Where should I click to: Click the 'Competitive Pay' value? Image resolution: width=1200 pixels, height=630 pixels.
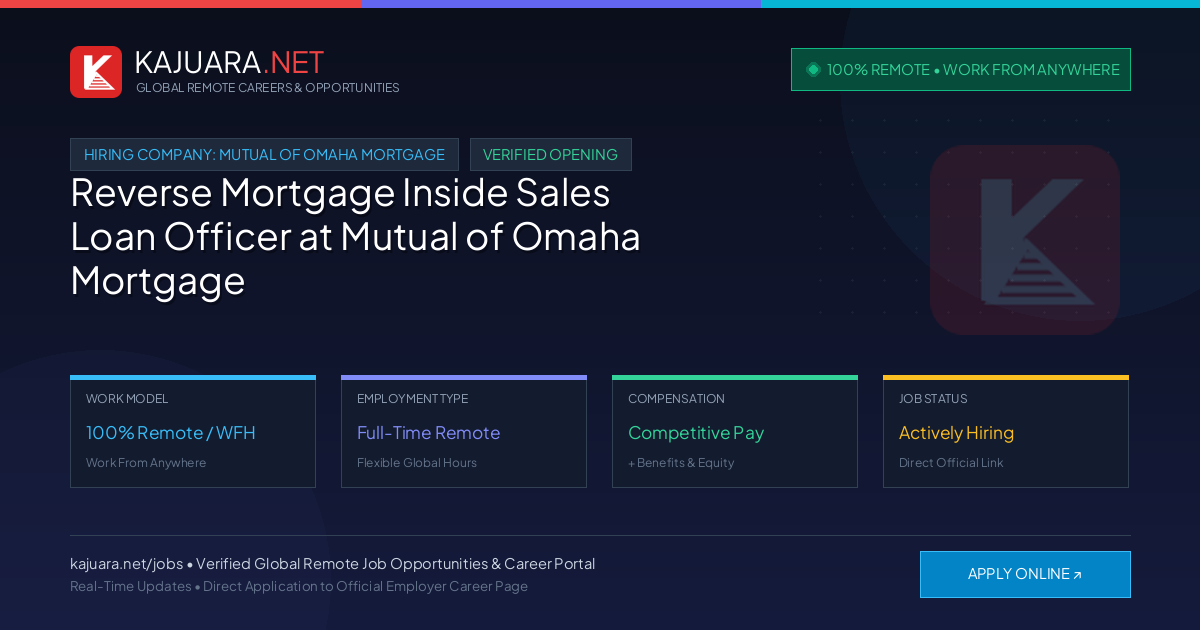point(696,433)
